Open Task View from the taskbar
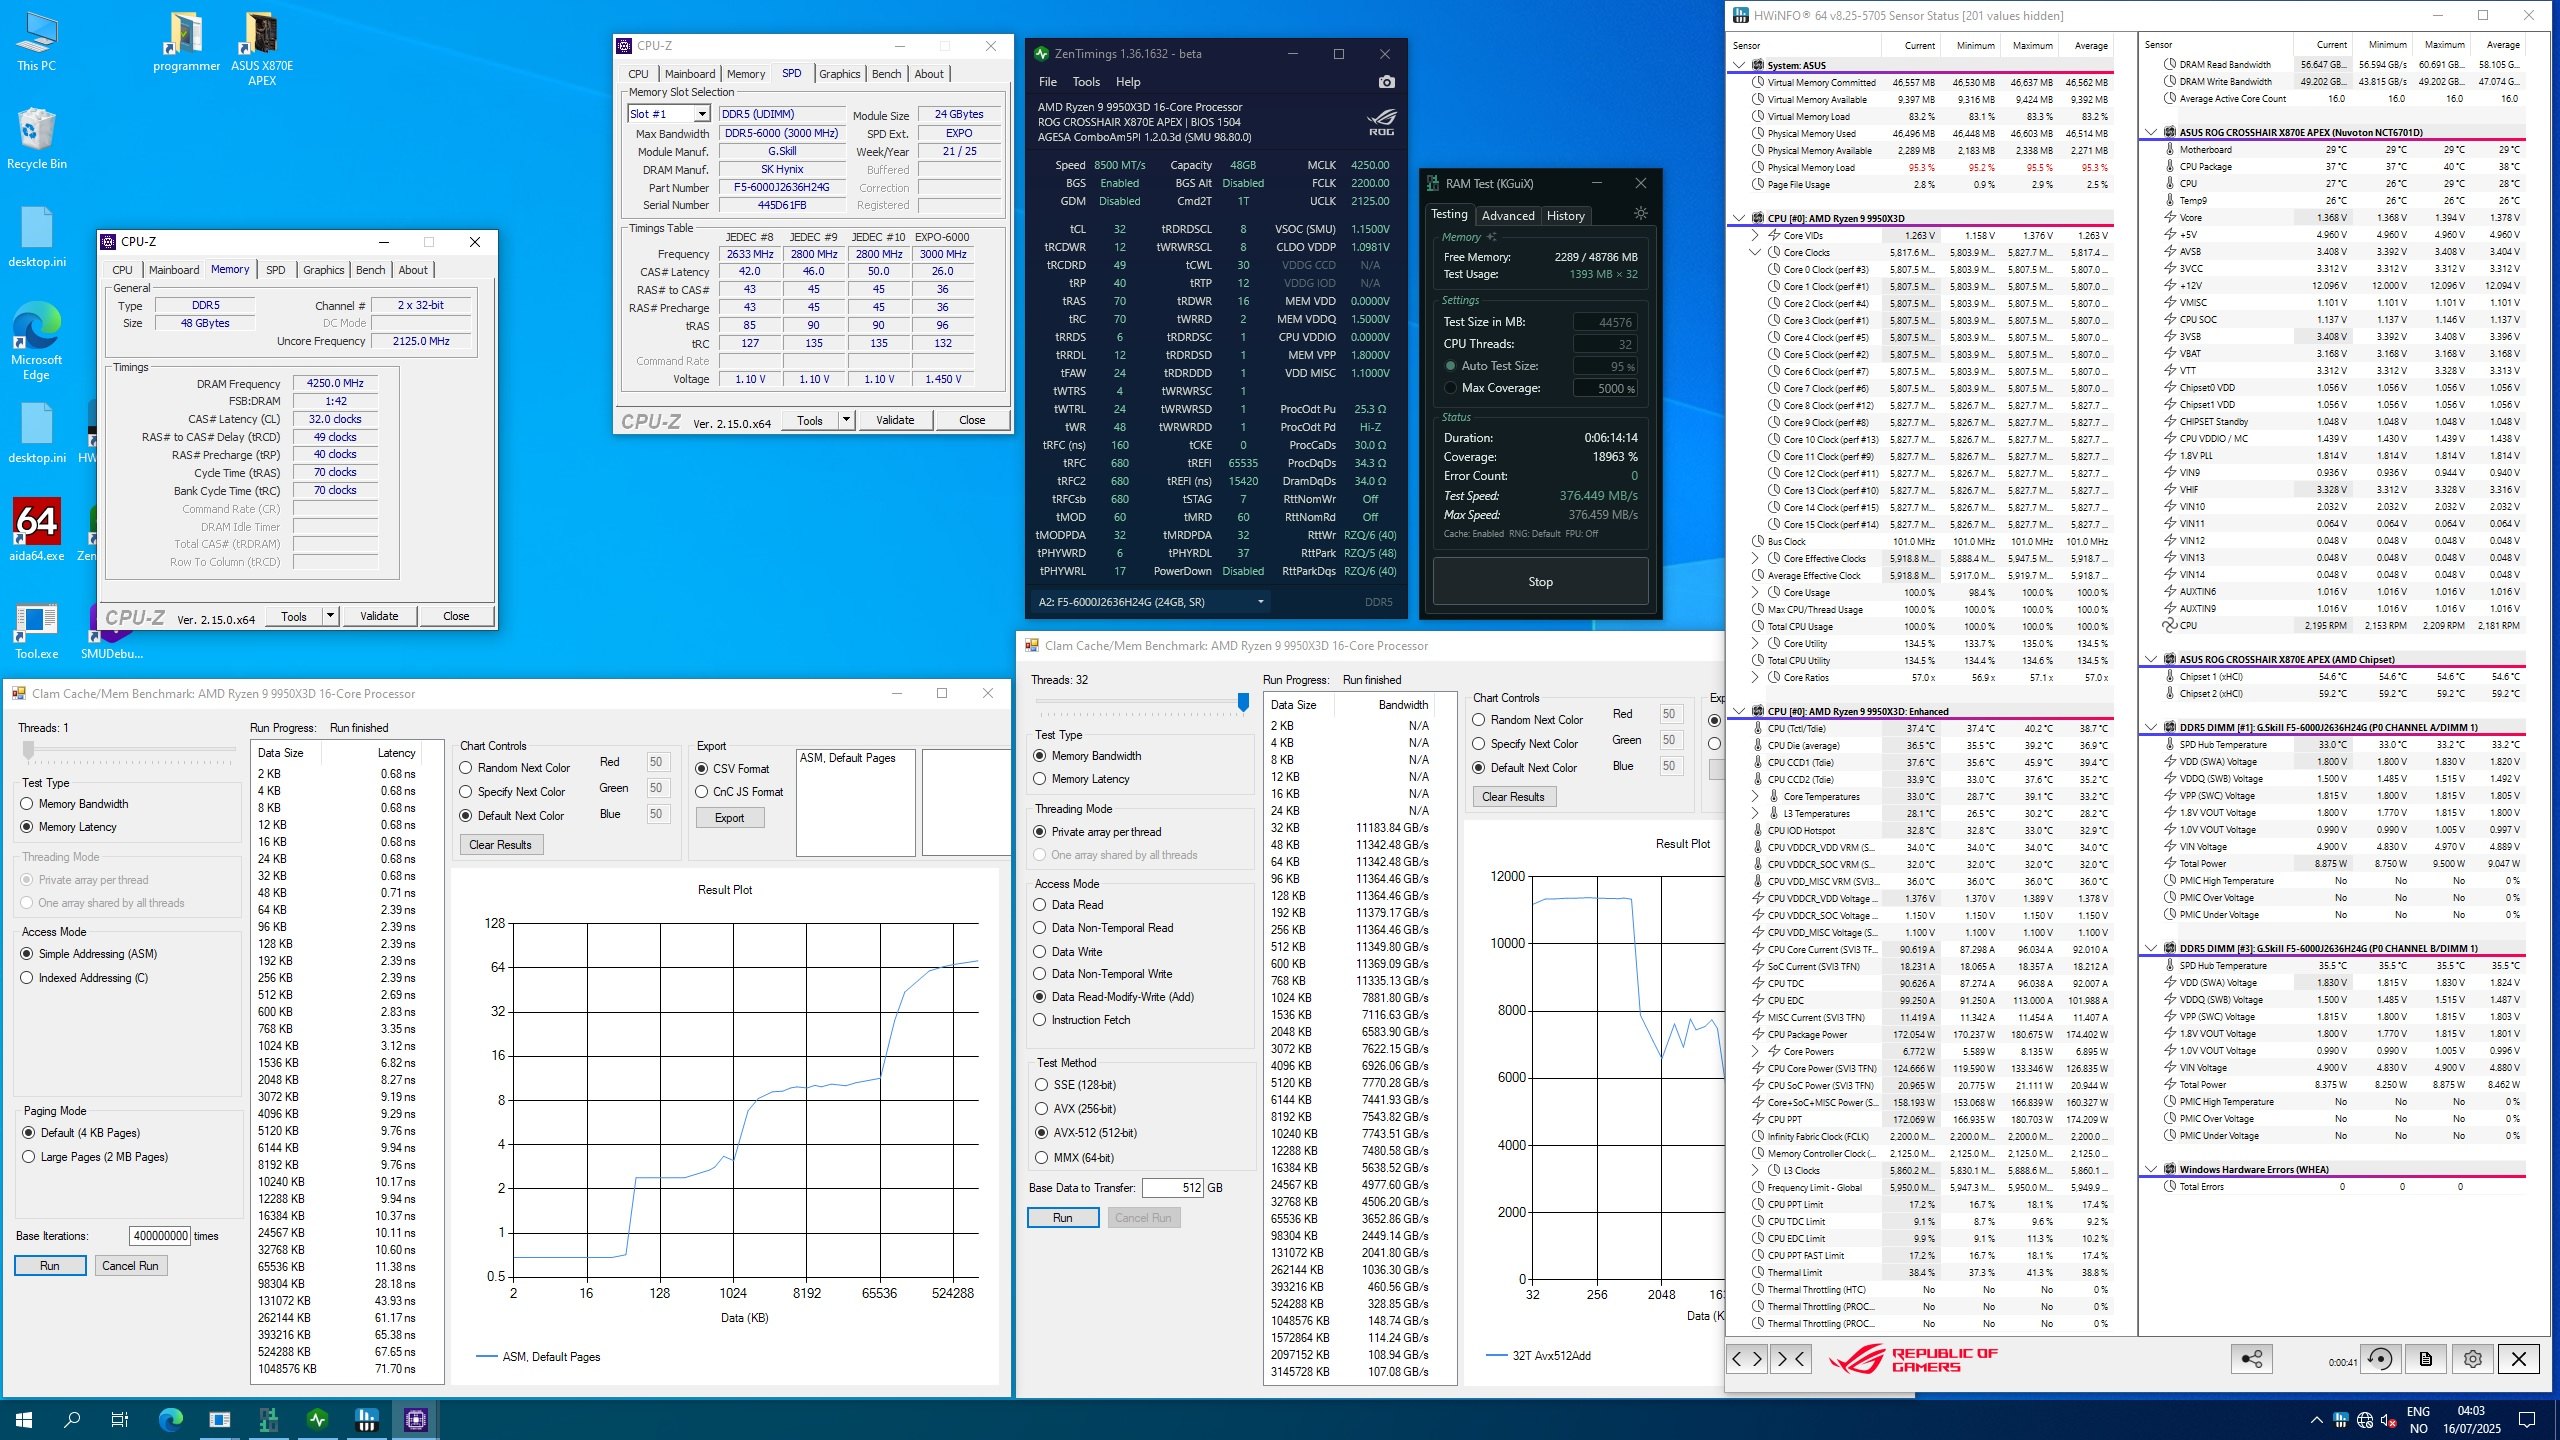The height and width of the screenshot is (1440, 2560). point(120,1419)
